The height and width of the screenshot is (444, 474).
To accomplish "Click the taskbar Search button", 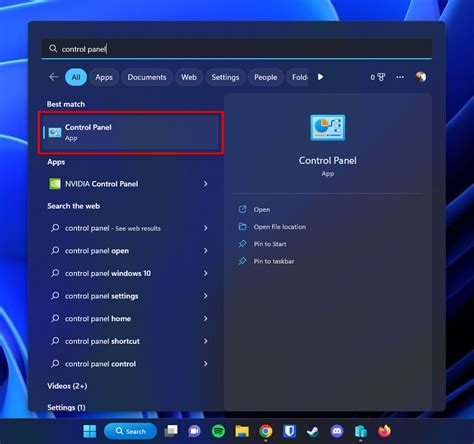I will 130,431.
